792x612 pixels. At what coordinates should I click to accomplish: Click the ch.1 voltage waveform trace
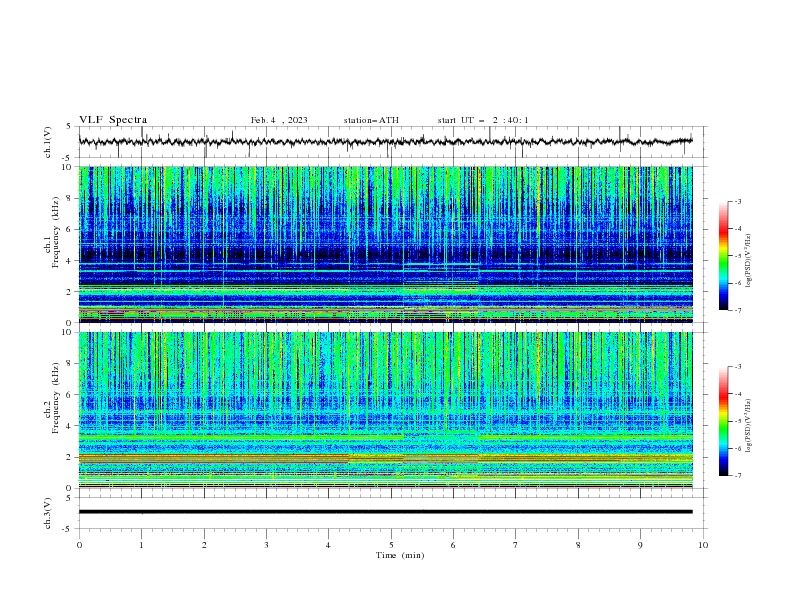[385, 142]
